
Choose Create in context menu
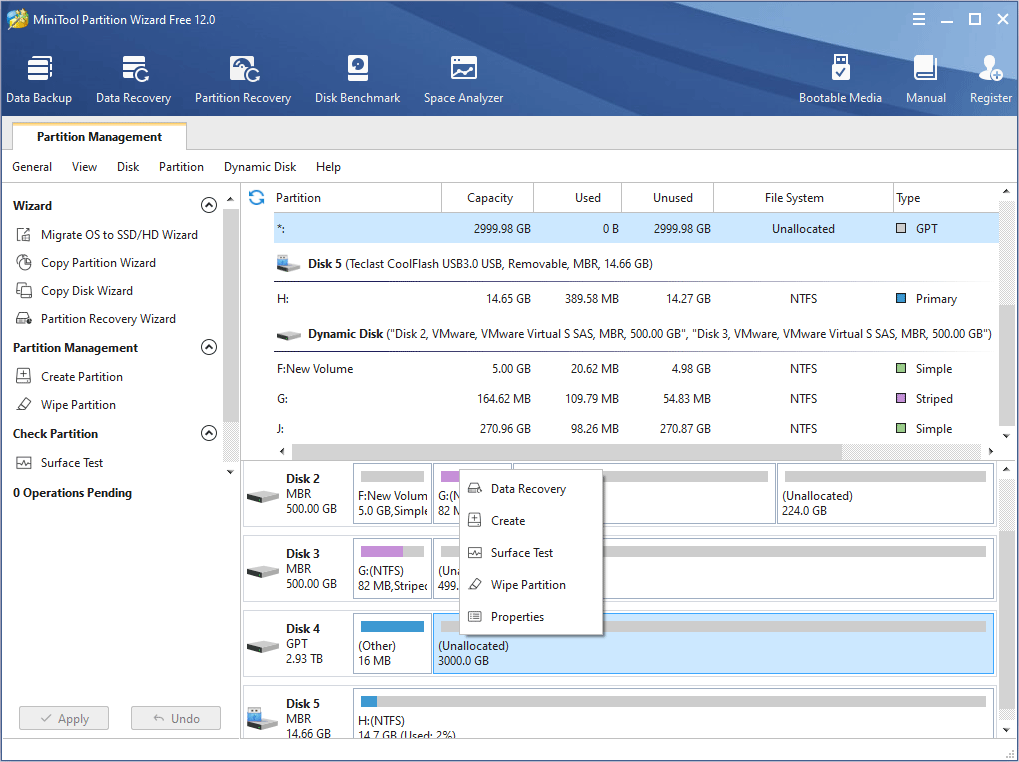[531, 520]
